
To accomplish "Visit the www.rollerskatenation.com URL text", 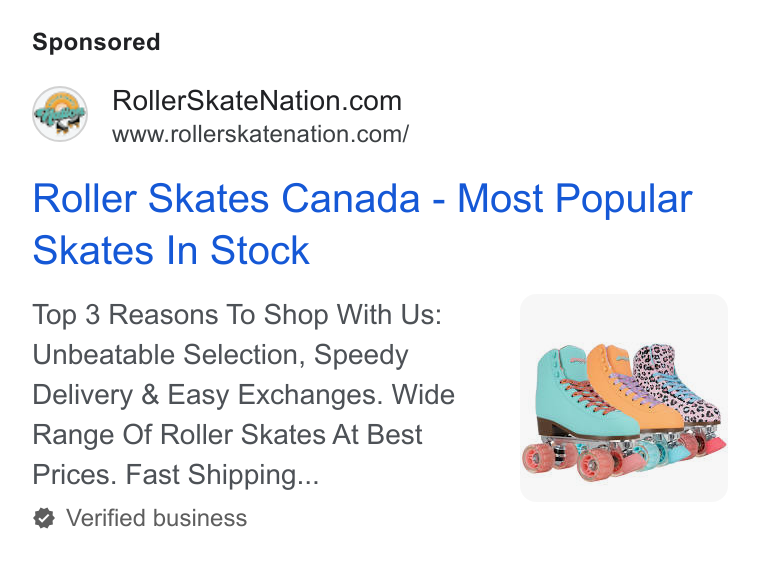I will 260,134.
